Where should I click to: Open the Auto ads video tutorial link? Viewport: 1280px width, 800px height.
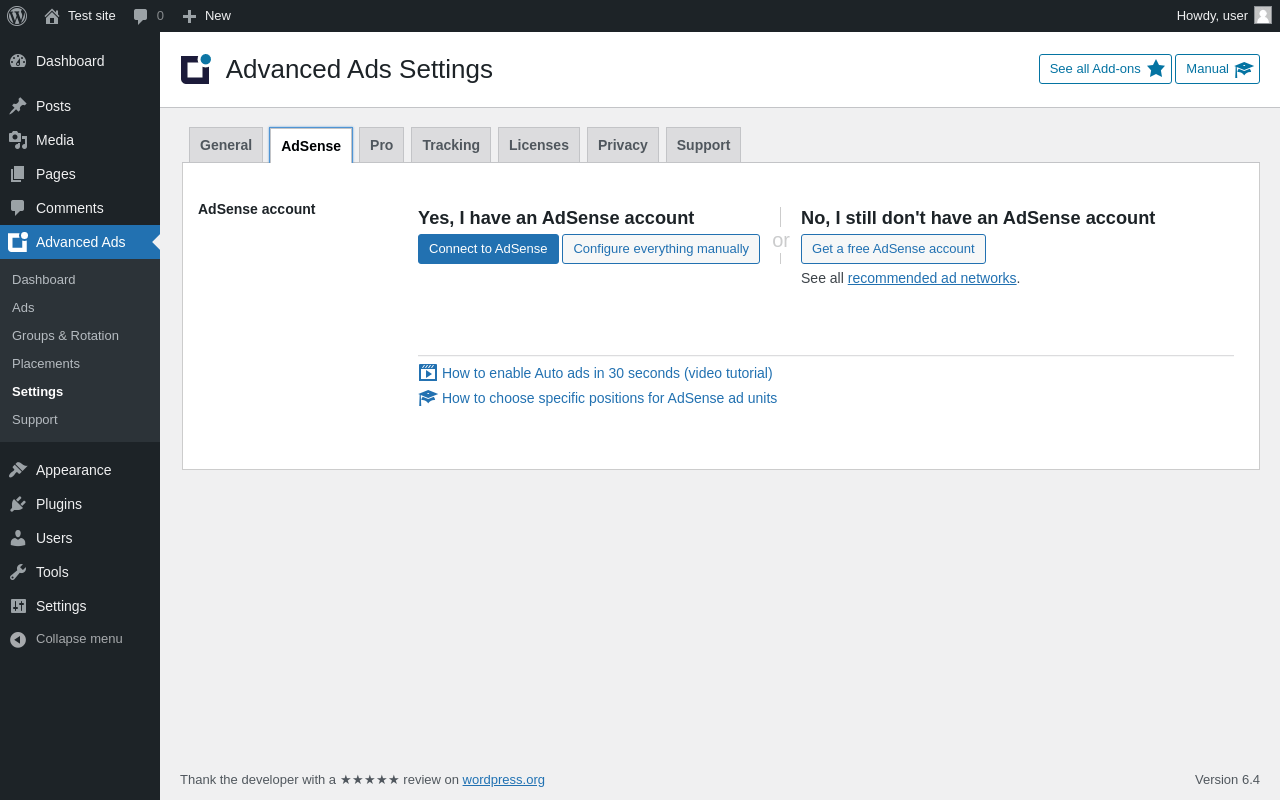click(x=607, y=373)
